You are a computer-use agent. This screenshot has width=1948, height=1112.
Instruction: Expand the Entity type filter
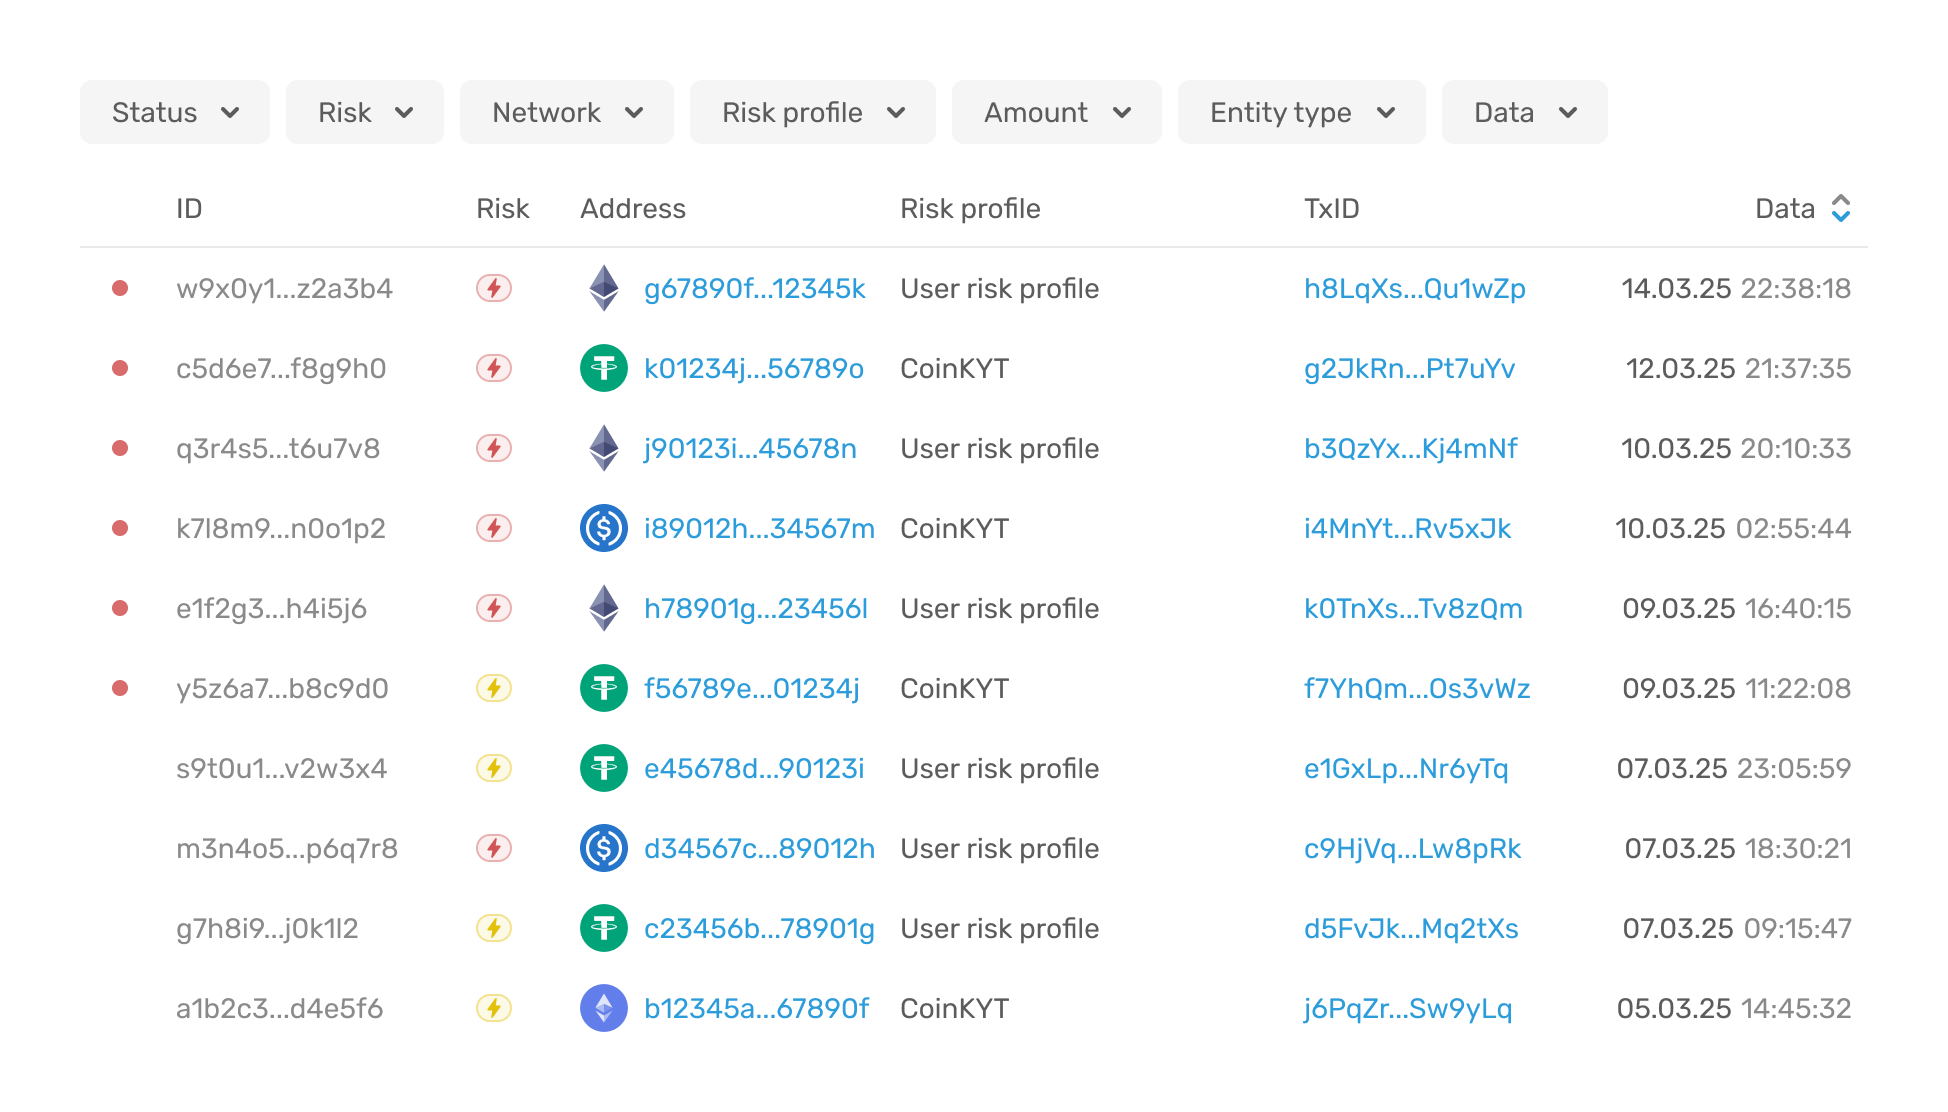pos(1302,112)
